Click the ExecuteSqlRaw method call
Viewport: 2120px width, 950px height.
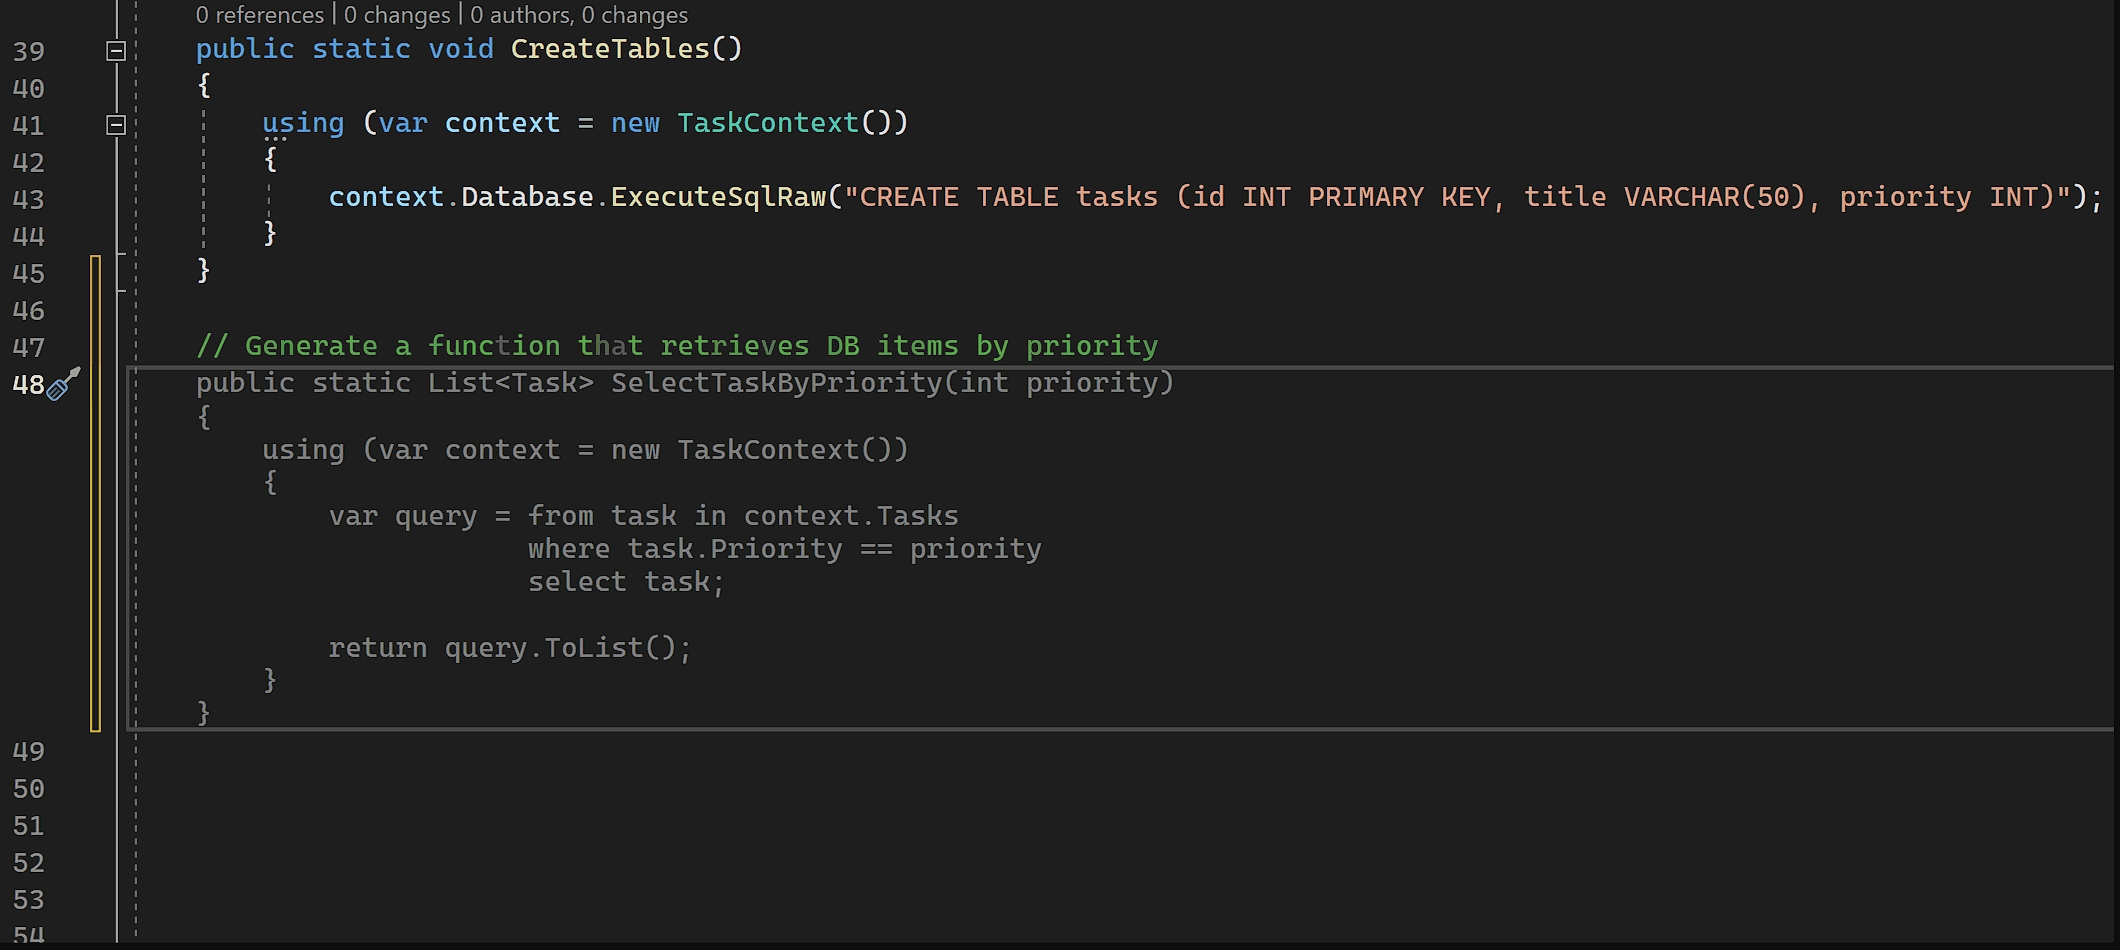718,197
